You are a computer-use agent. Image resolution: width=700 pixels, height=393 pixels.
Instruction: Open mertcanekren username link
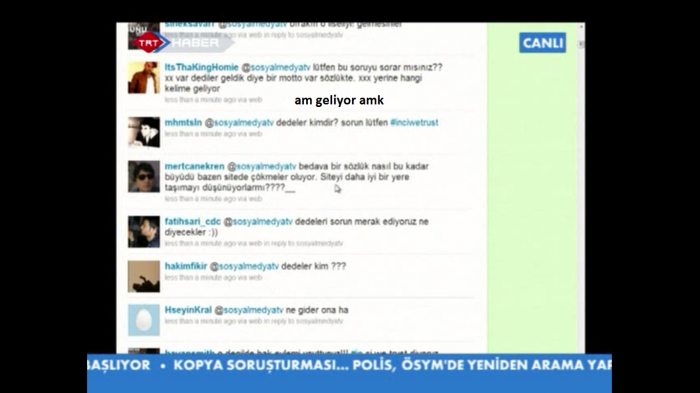(194, 166)
